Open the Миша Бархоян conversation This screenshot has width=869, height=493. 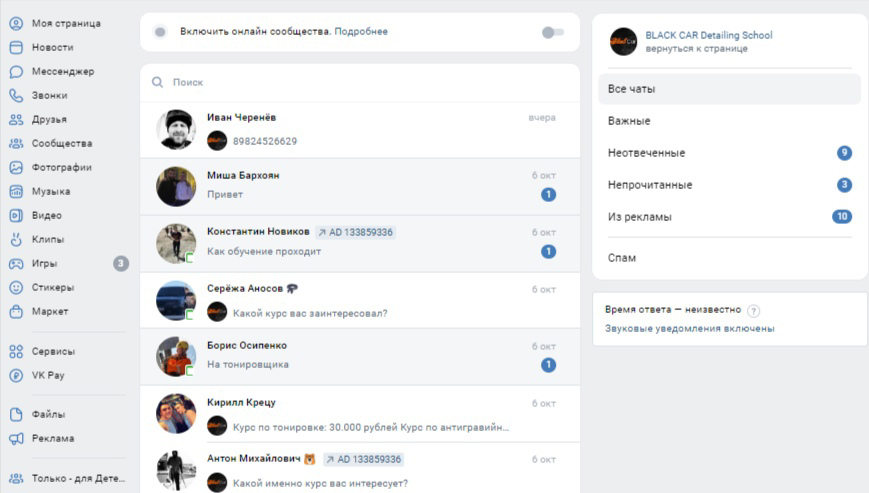coord(360,187)
